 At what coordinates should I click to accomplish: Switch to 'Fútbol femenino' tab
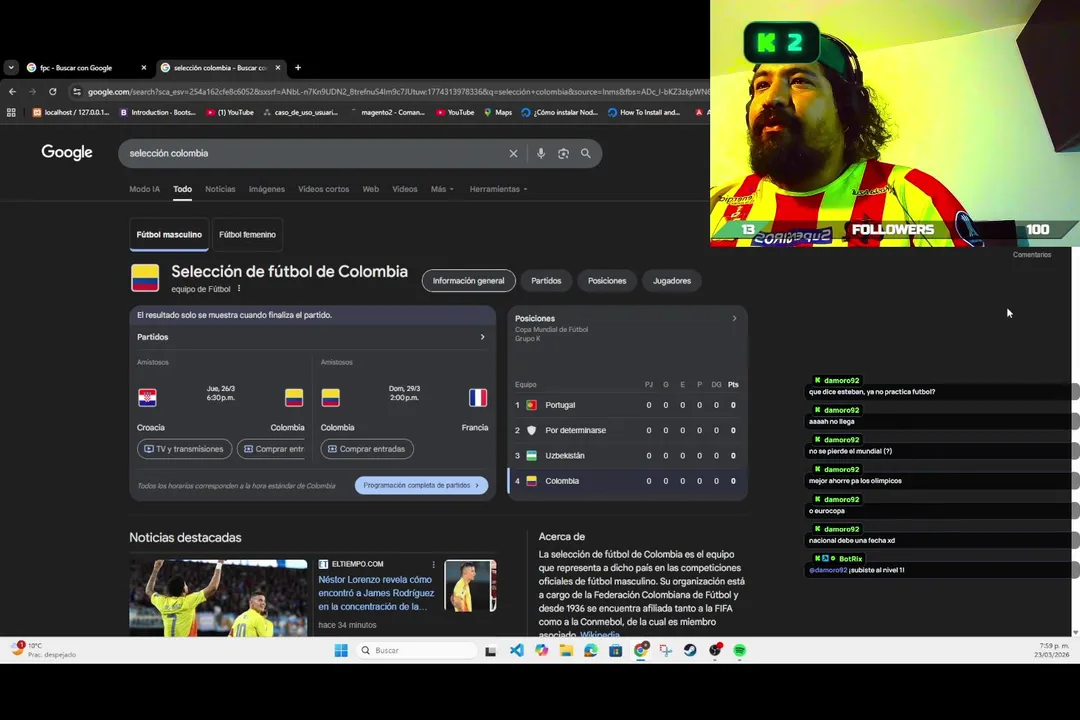[247, 234]
